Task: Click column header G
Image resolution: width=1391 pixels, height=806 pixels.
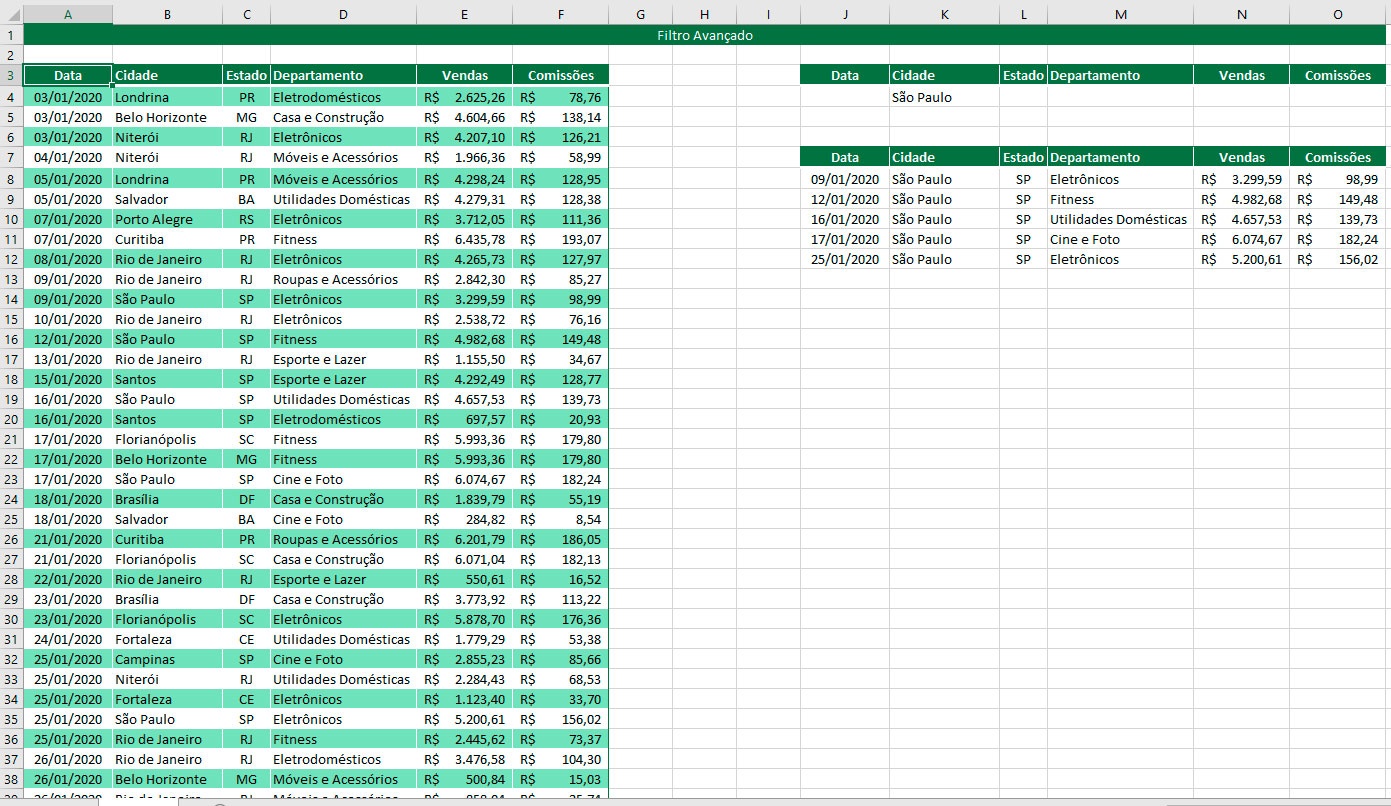Action: (x=640, y=14)
